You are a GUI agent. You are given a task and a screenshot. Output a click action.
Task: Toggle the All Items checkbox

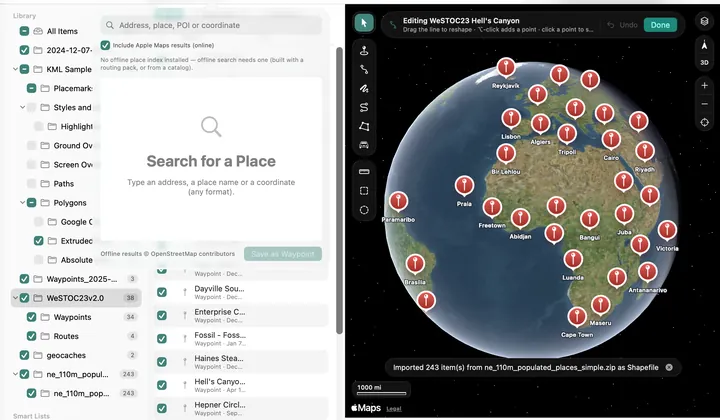[24, 31]
